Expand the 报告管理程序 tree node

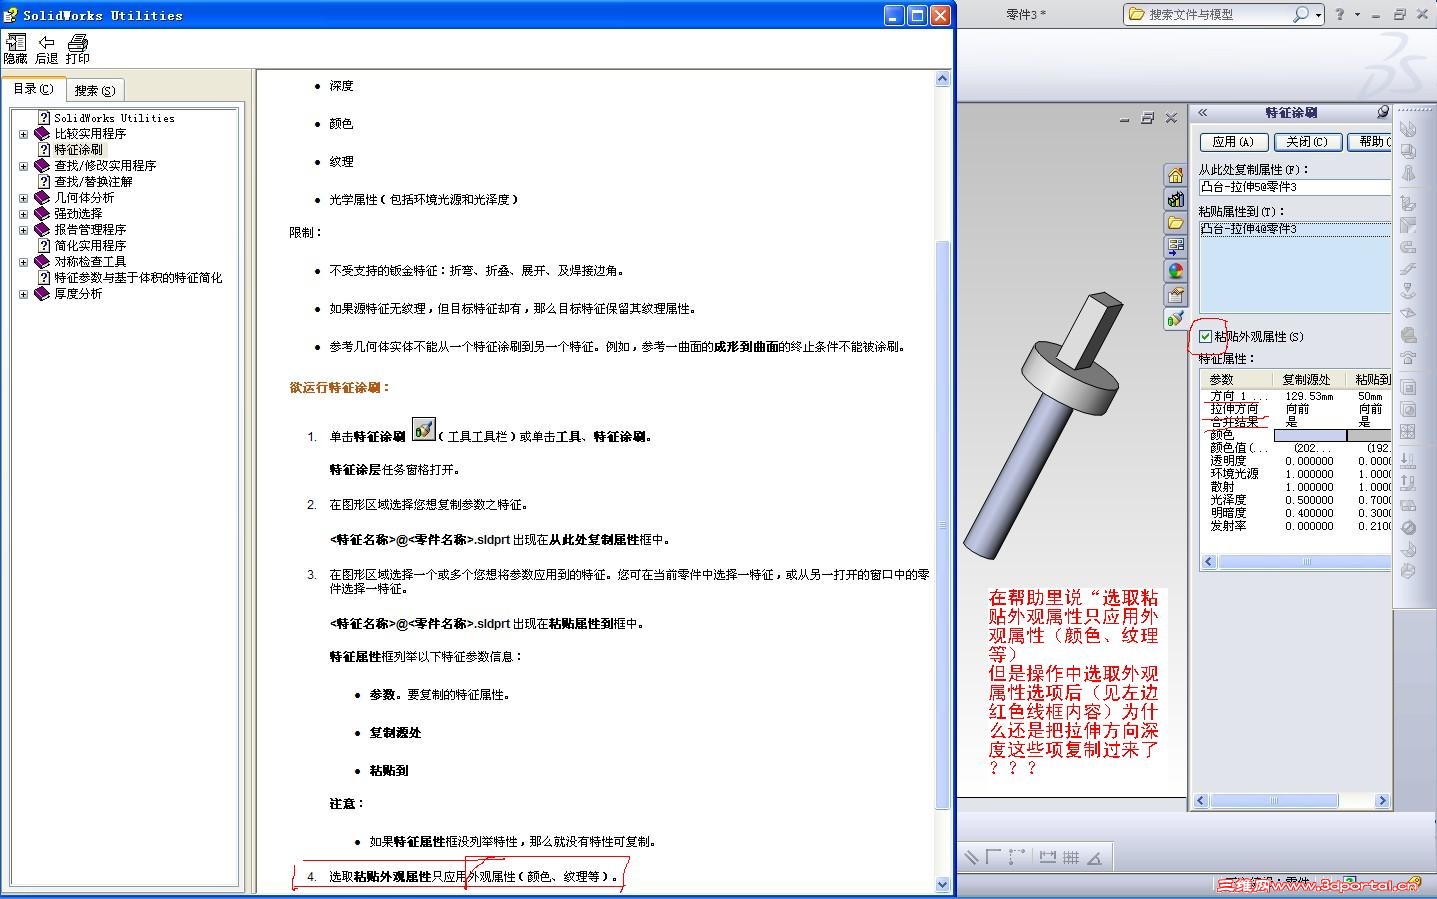pyautogui.click(x=24, y=230)
